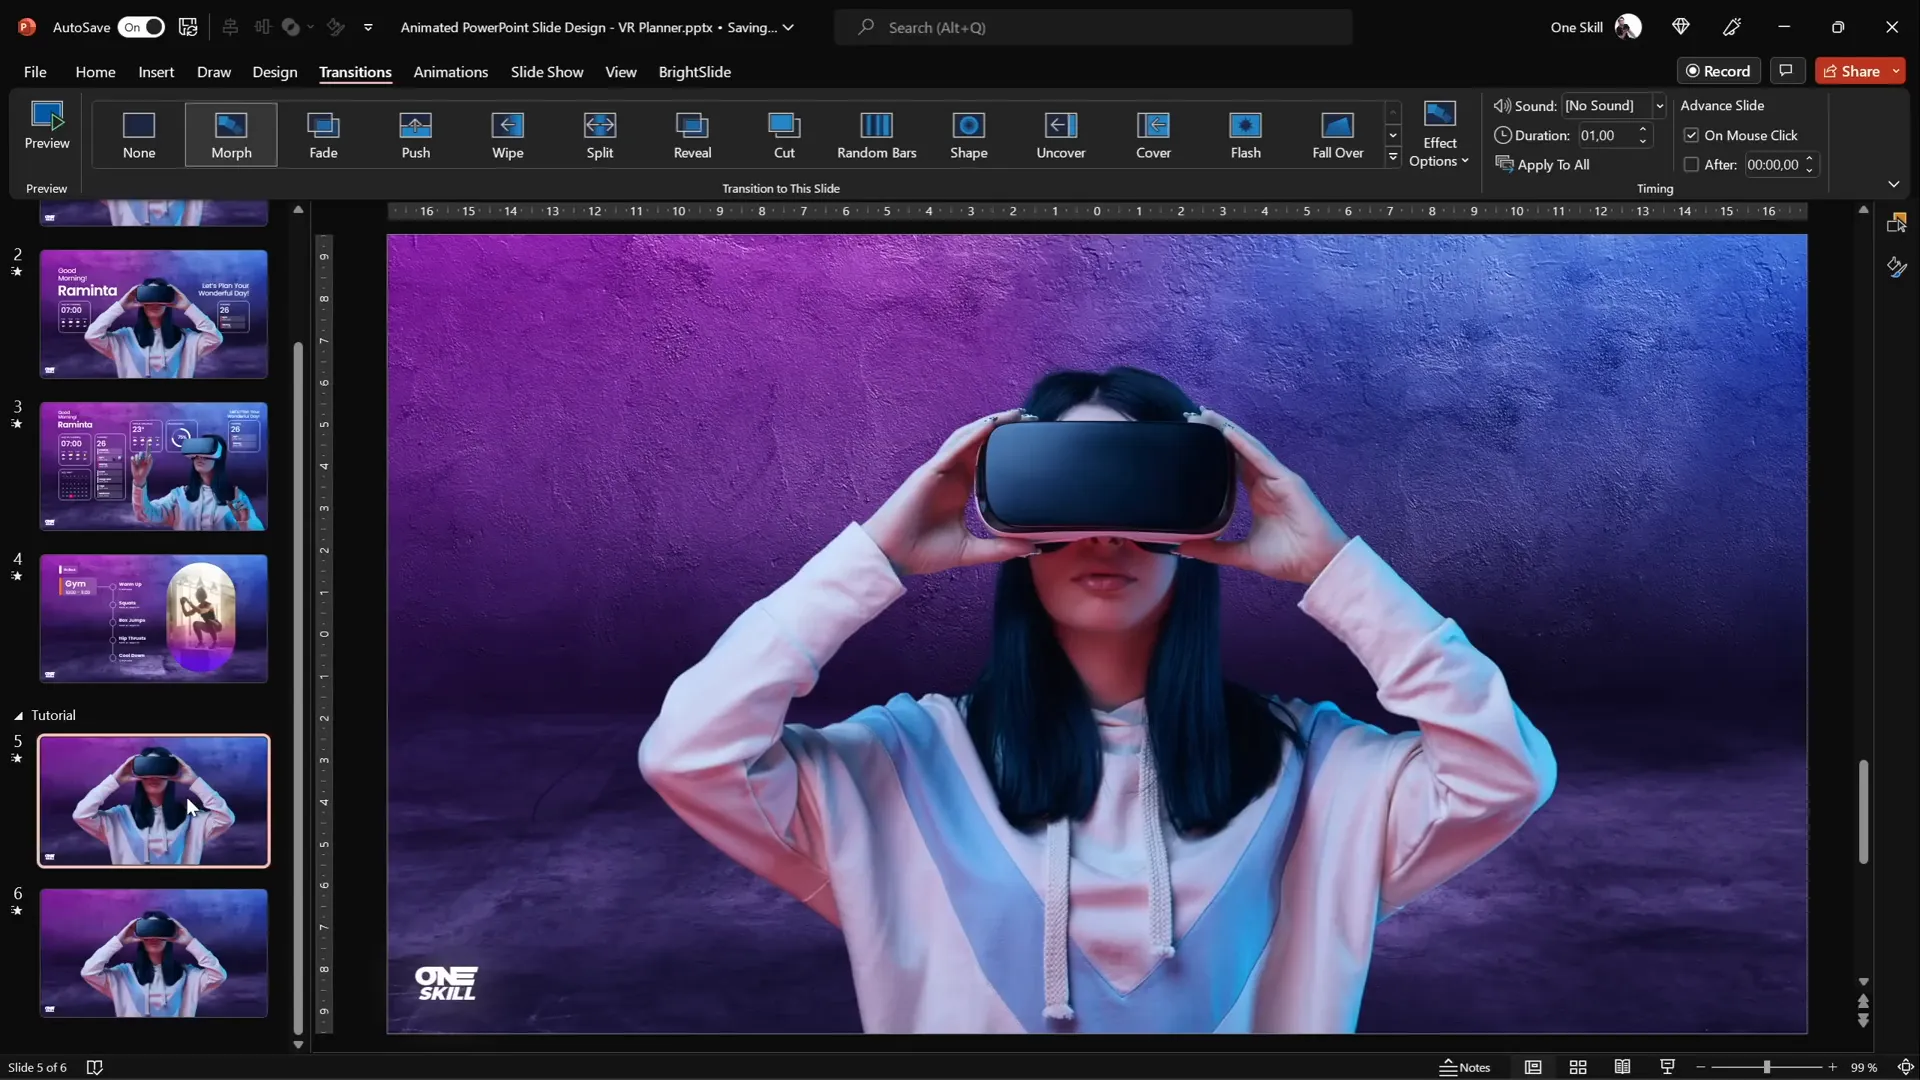The image size is (1920, 1080).
Task: Apply the Wipe transition
Action: [x=507, y=135]
